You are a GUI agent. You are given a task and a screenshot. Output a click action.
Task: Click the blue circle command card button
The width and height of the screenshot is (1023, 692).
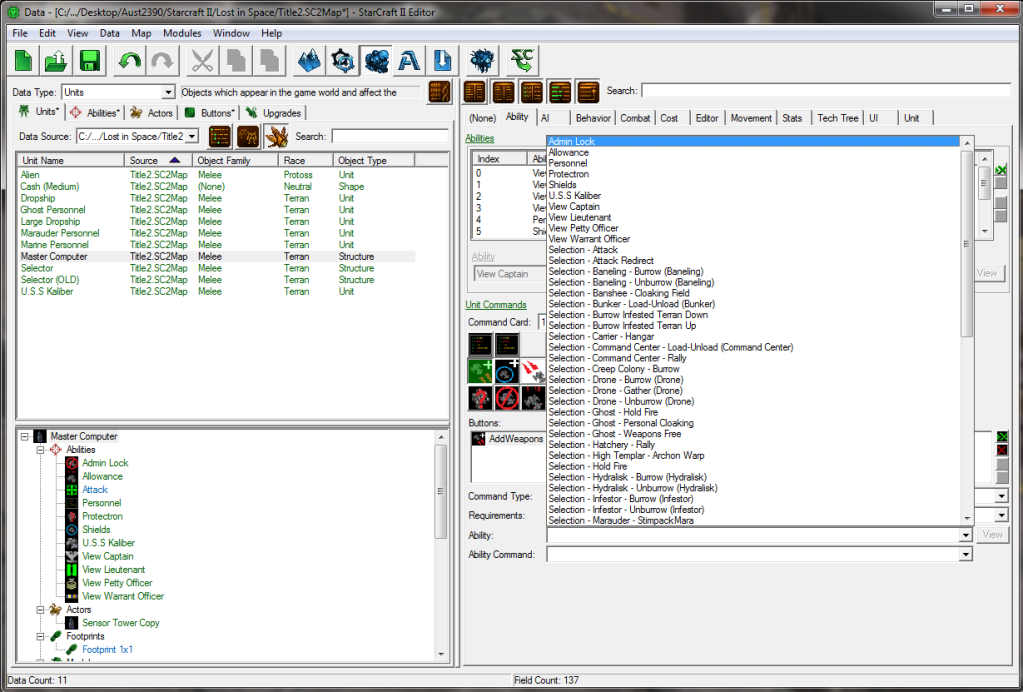coord(507,371)
